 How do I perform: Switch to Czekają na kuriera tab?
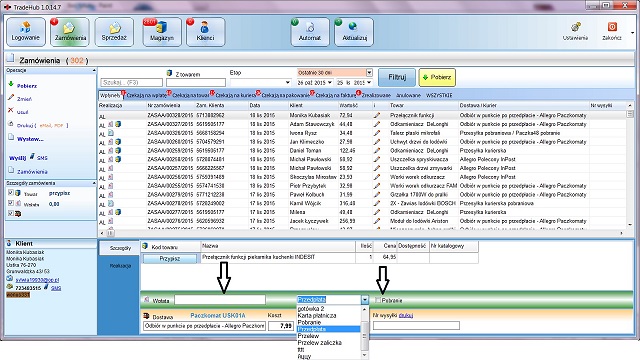tap(235, 95)
